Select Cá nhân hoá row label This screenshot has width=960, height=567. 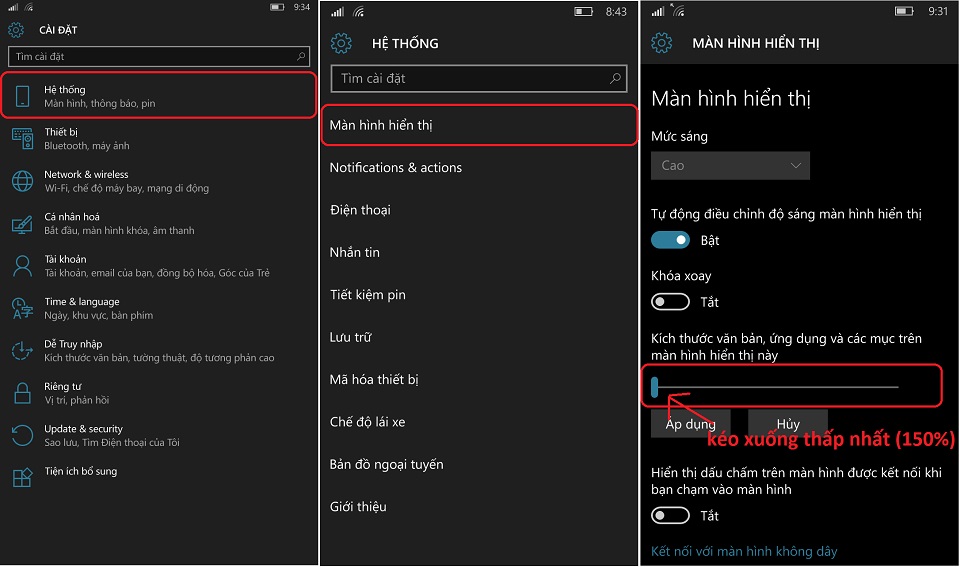(x=72, y=217)
